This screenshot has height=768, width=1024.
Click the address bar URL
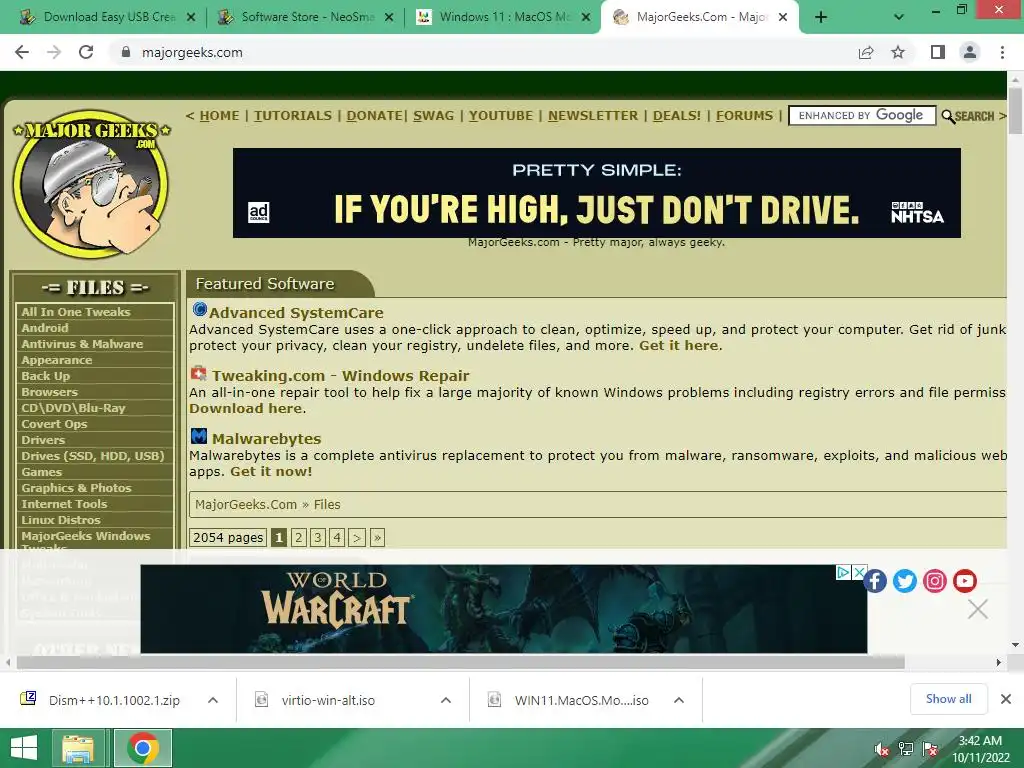pos(192,52)
